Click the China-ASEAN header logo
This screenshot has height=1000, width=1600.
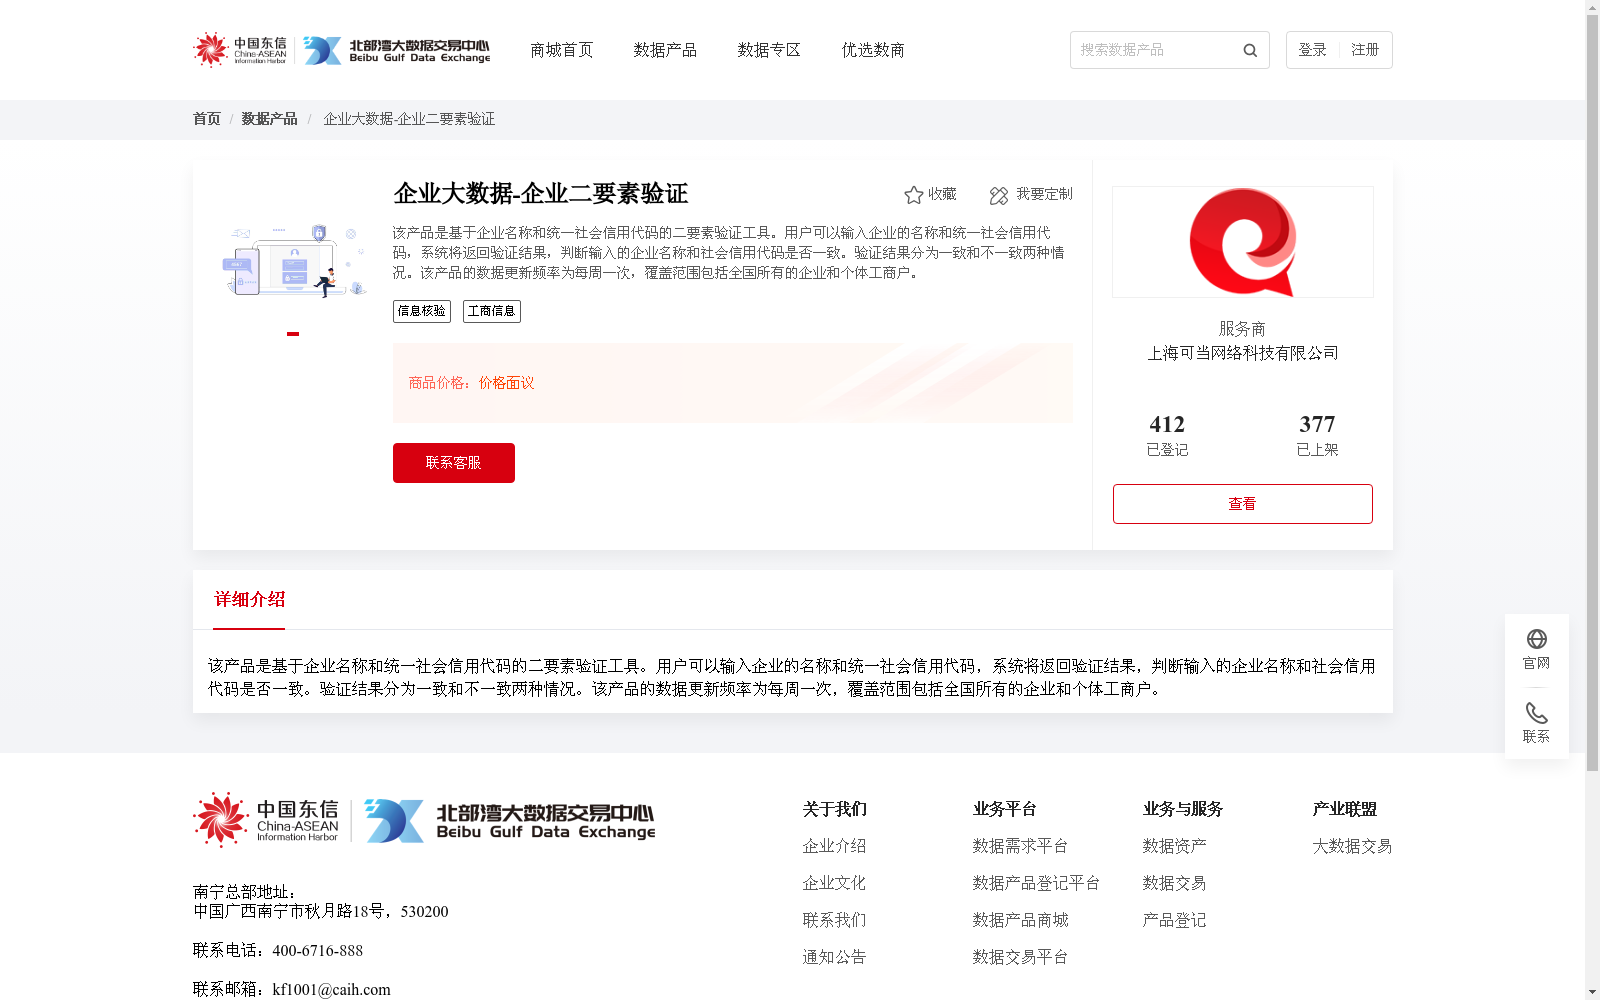(x=240, y=50)
